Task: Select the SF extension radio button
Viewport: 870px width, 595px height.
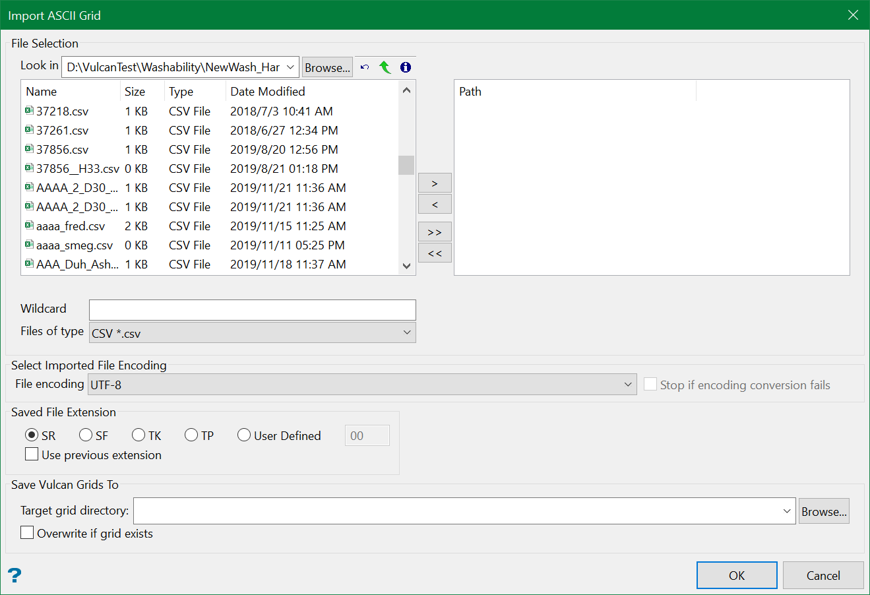Action: [86, 435]
